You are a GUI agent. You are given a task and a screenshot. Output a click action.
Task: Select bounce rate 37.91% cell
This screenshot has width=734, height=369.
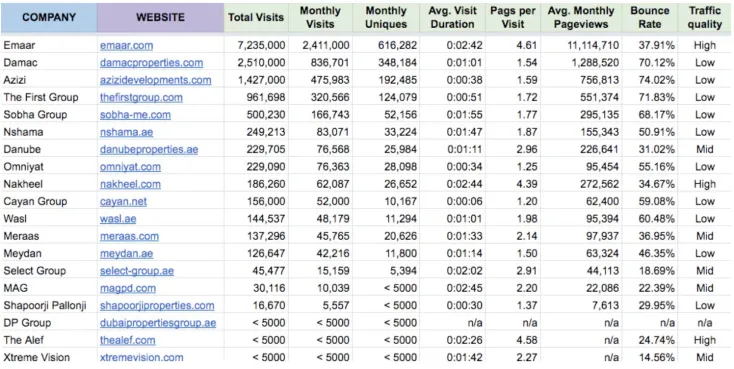pyautogui.click(x=650, y=45)
